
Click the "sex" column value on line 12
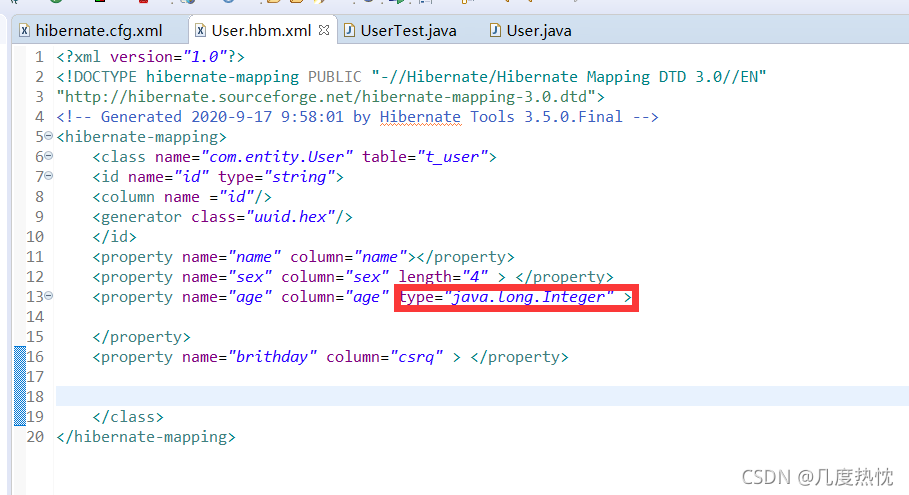(367, 276)
